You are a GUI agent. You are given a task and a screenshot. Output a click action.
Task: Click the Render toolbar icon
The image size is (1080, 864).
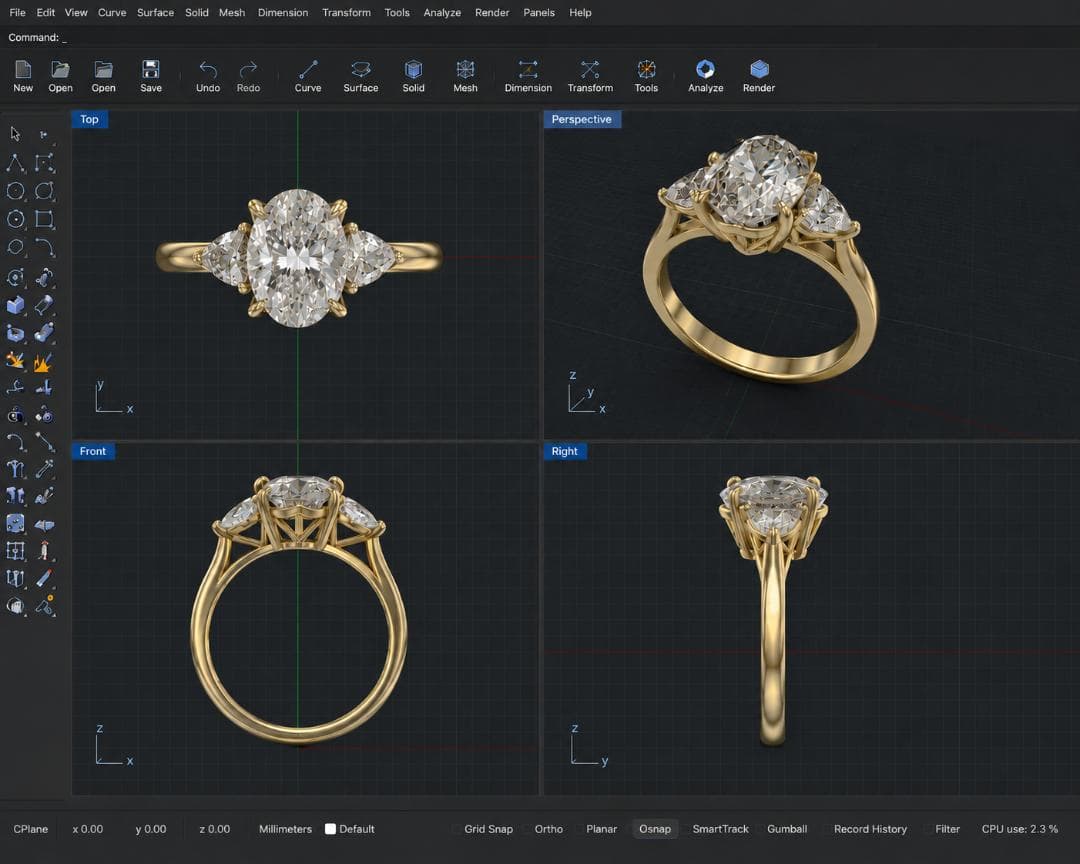758,76
